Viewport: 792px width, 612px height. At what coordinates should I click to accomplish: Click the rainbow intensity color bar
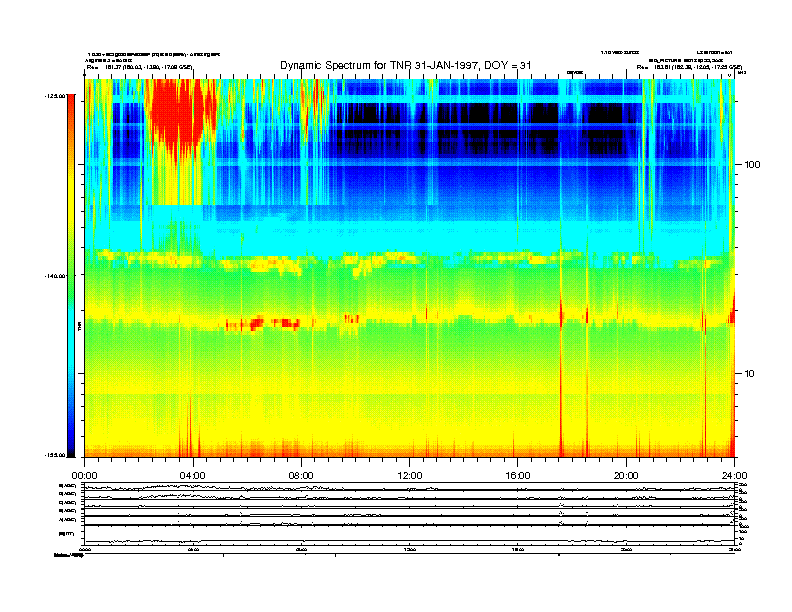click(x=71, y=276)
